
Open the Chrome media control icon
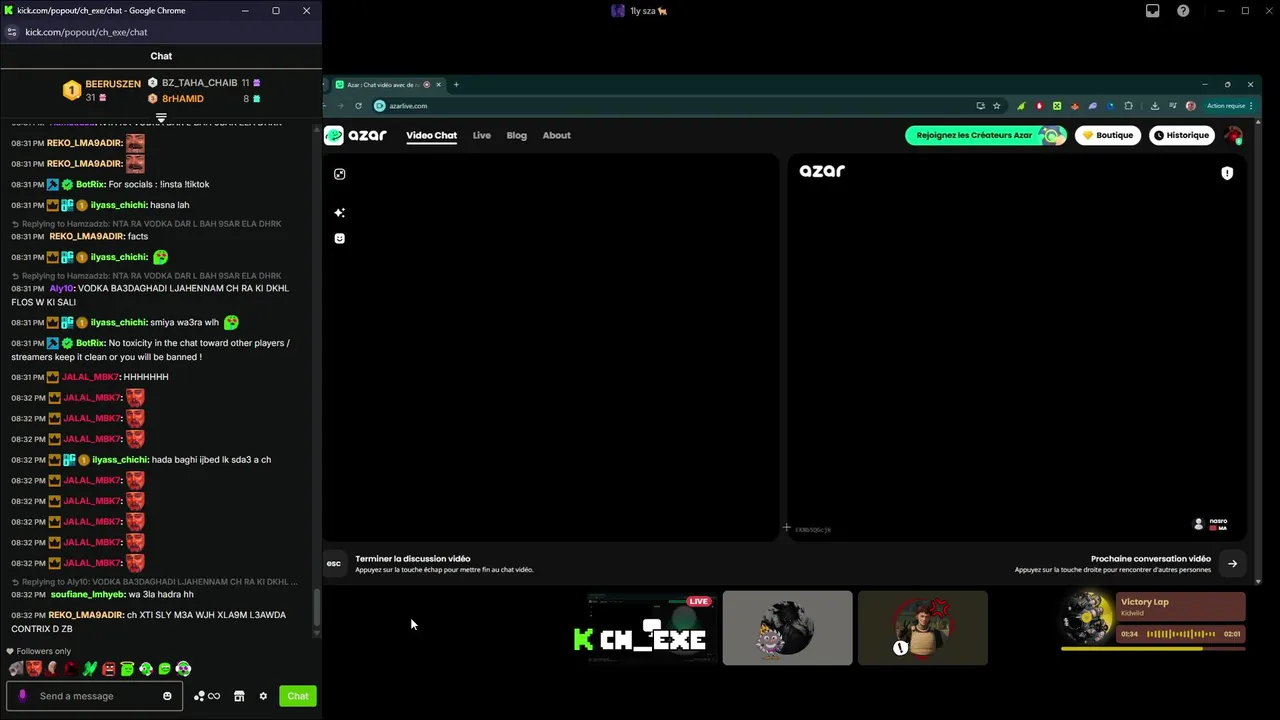[x=1172, y=106]
